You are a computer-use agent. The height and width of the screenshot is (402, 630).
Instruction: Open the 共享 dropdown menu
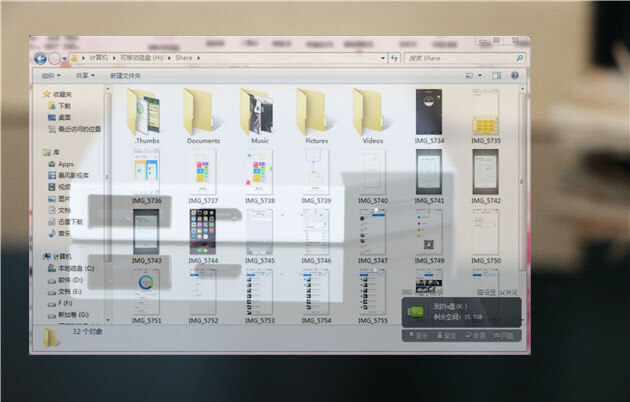83,75
